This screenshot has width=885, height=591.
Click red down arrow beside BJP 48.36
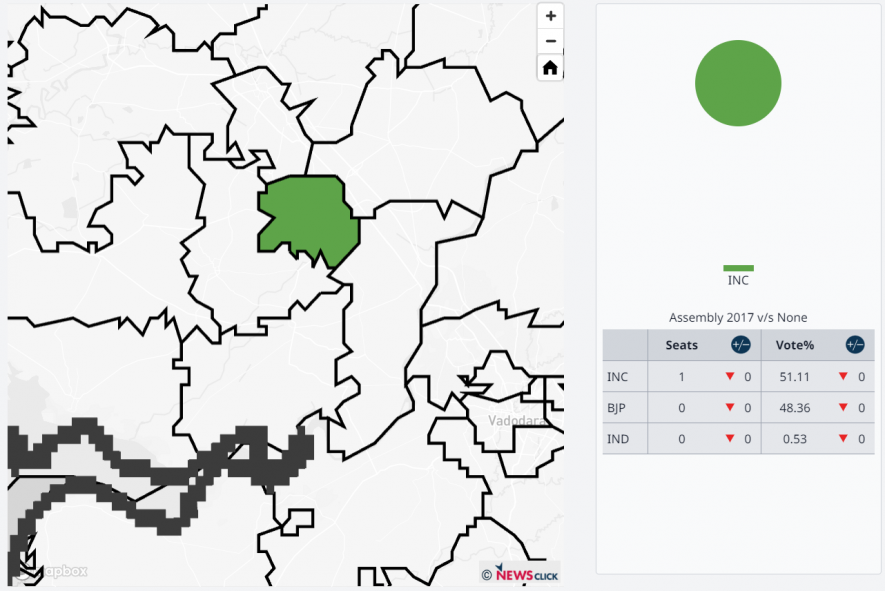pyautogui.click(x=845, y=408)
